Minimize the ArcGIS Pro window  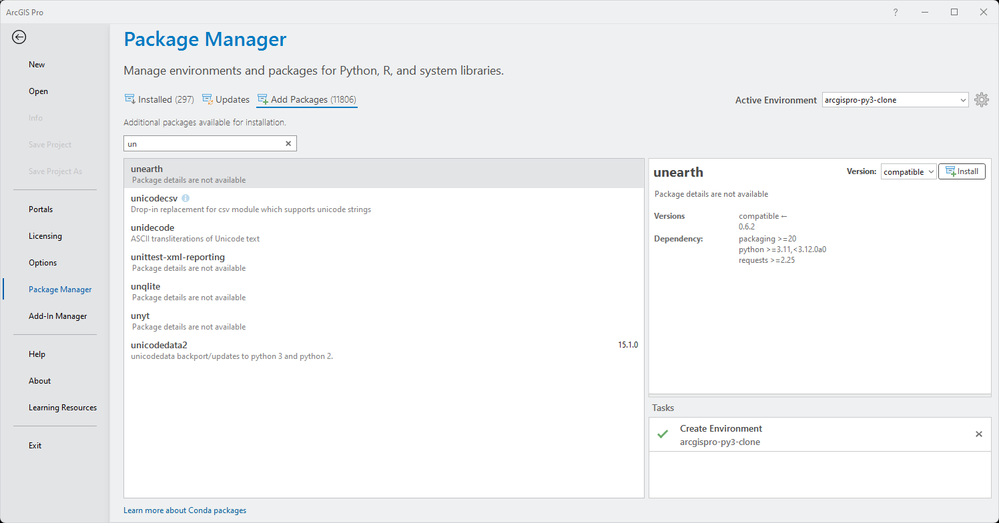(924, 12)
